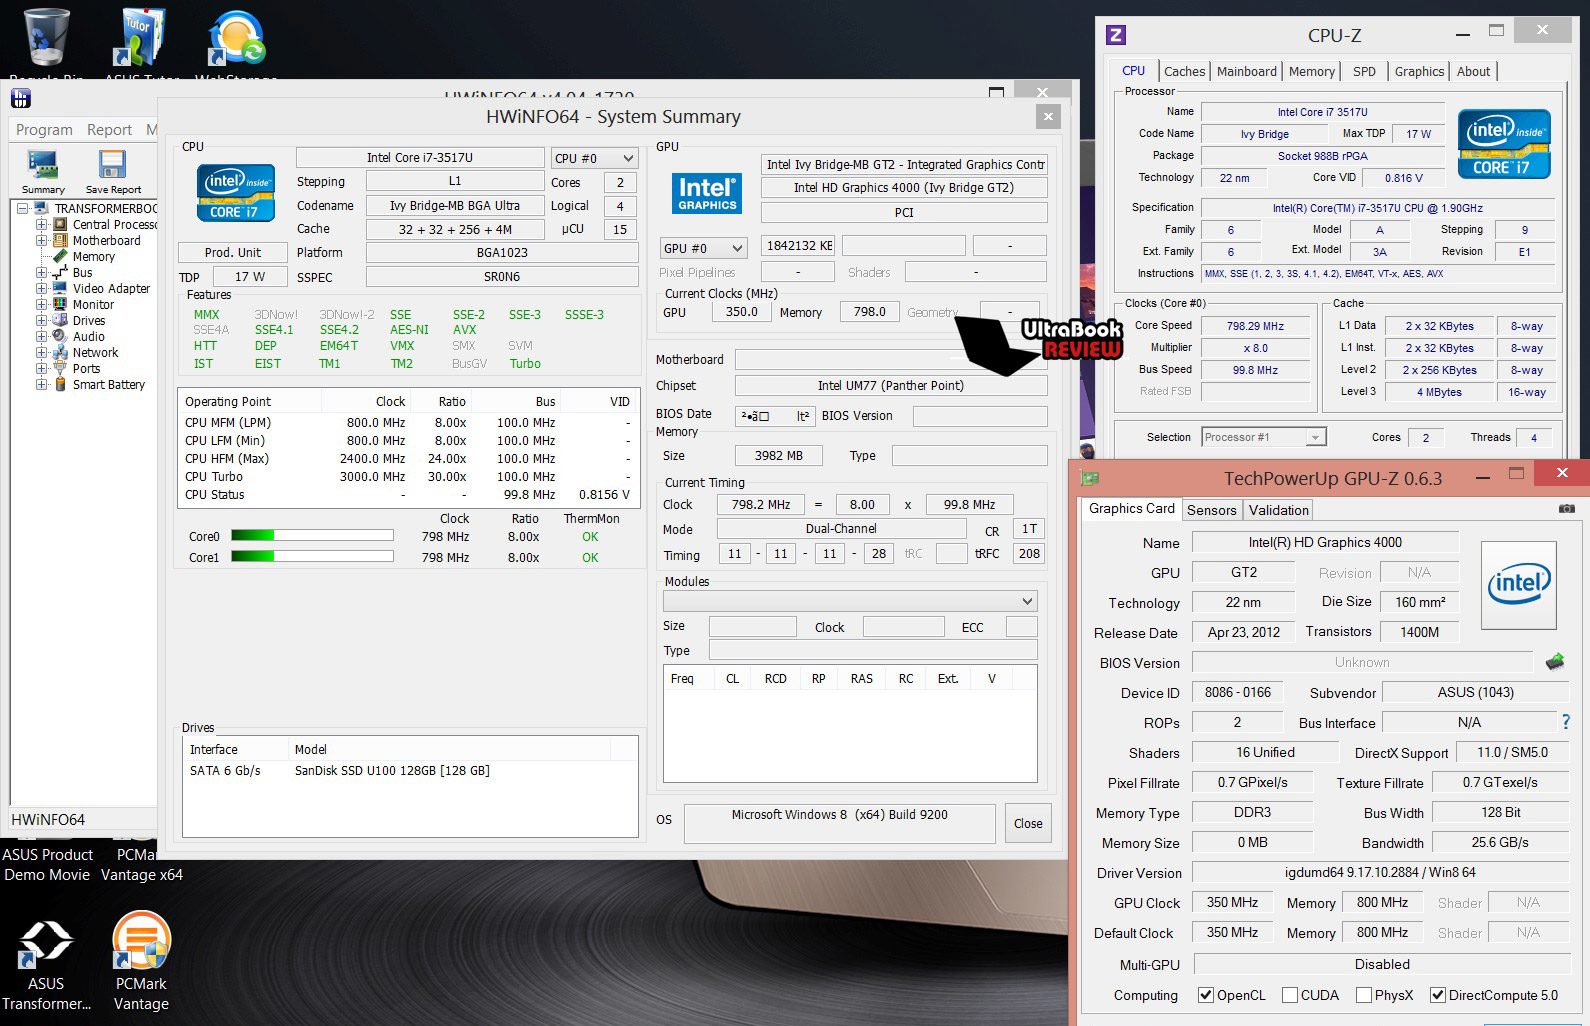Image resolution: width=1590 pixels, height=1026 pixels.
Task: Click the Prod. Unit button
Action: (233, 252)
